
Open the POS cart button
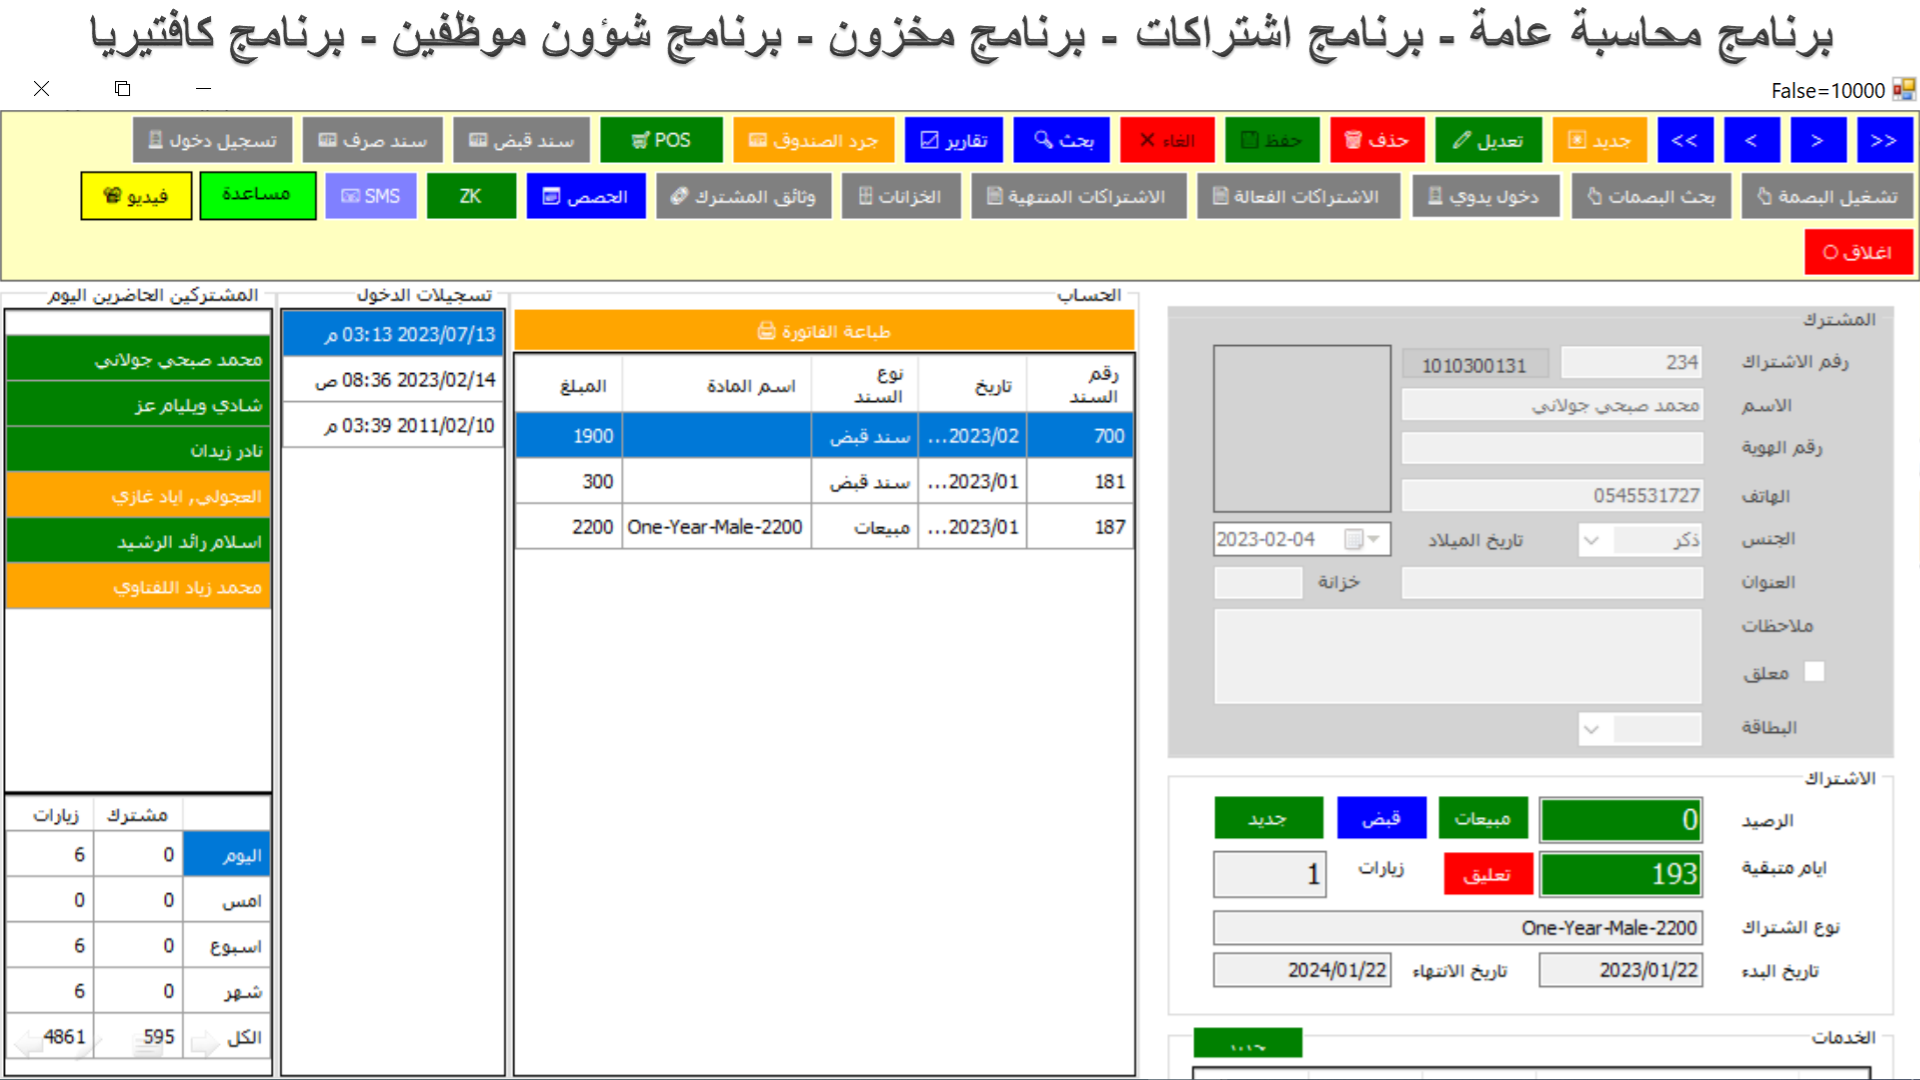pos(661,140)
